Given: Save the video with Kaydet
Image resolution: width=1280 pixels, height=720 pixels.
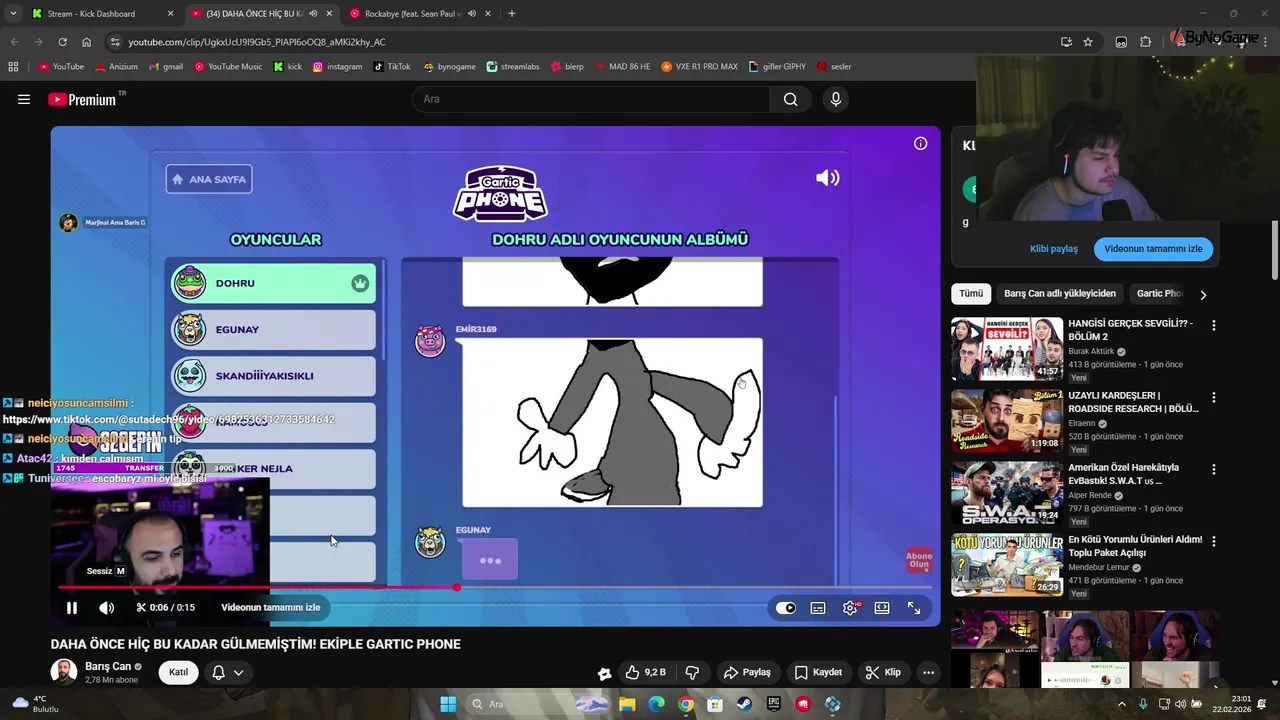Looking at the screenshot, I should click(x=818, y=672).
